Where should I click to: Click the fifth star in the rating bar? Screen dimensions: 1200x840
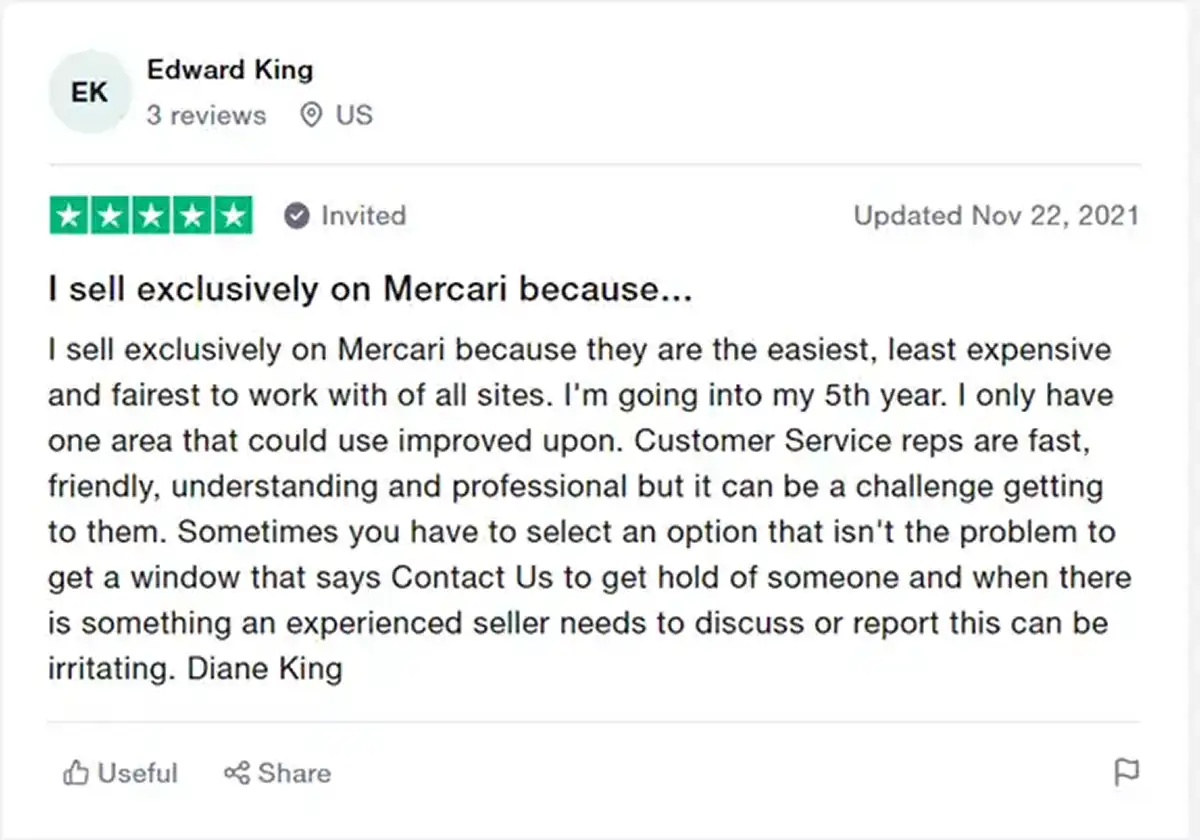[x=232, y=214]
